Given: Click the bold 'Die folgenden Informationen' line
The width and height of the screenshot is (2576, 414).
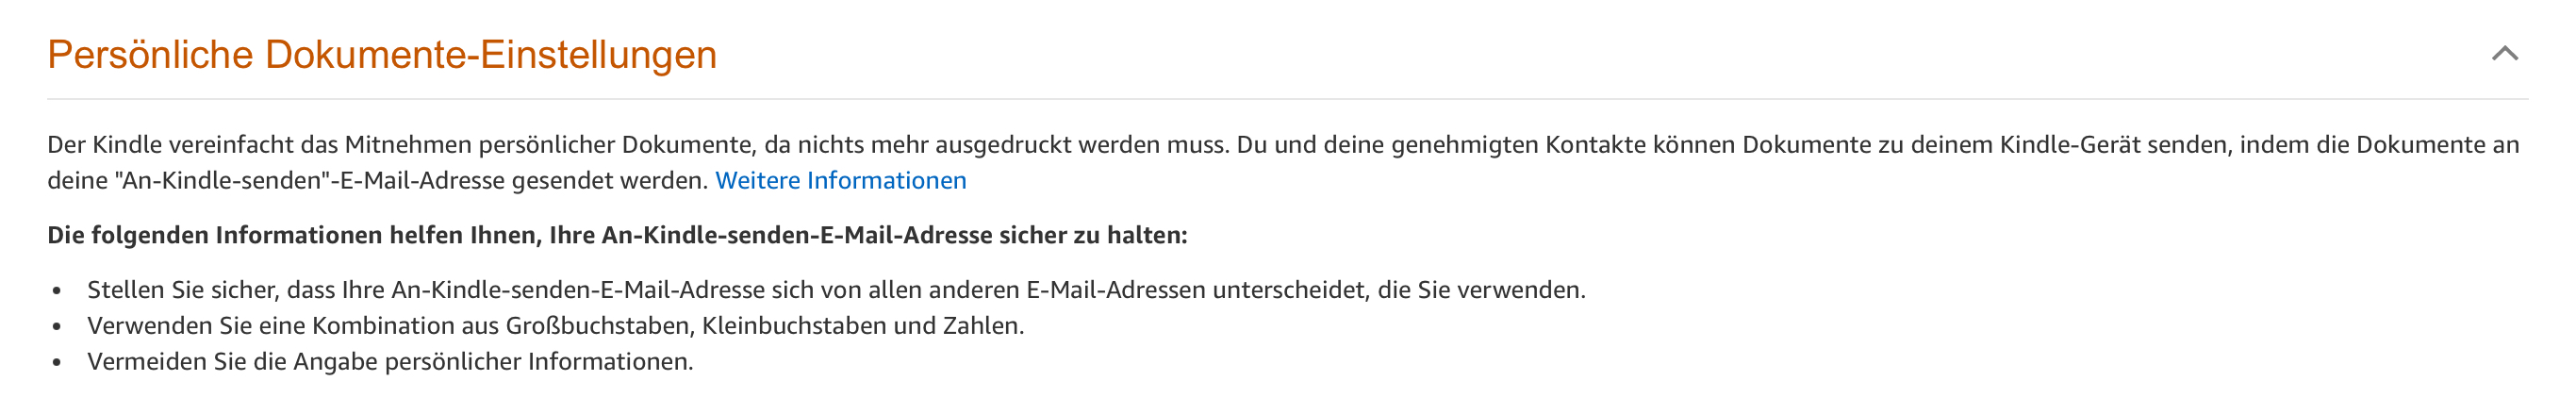Looking at the screenshot, I should 617,236.
